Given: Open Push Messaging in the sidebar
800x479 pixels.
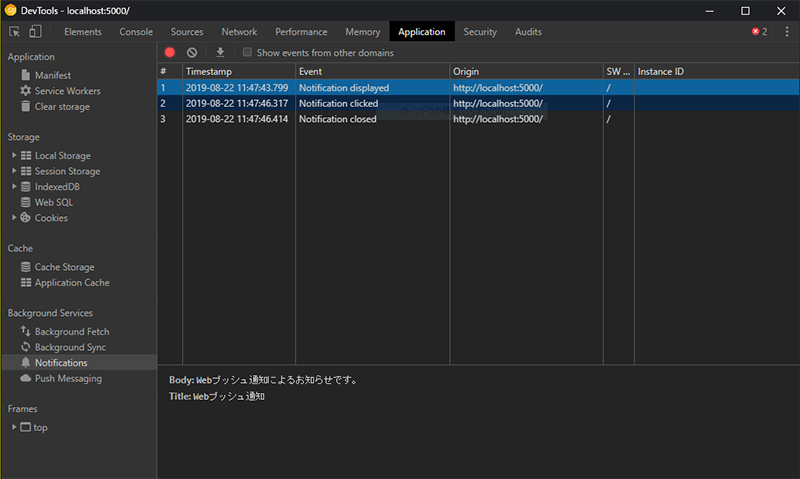Looking at the screenshot, I should [61, 379].
